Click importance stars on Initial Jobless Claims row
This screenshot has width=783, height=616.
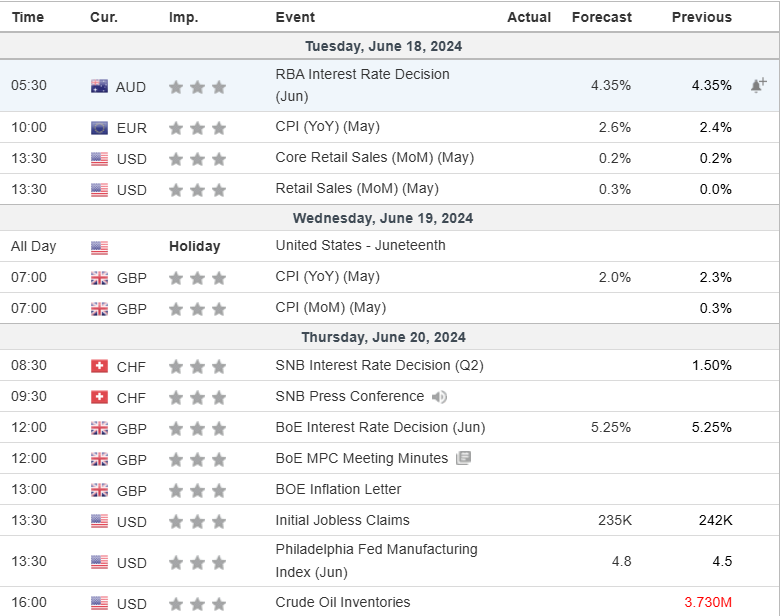click(x=197, y=521)
